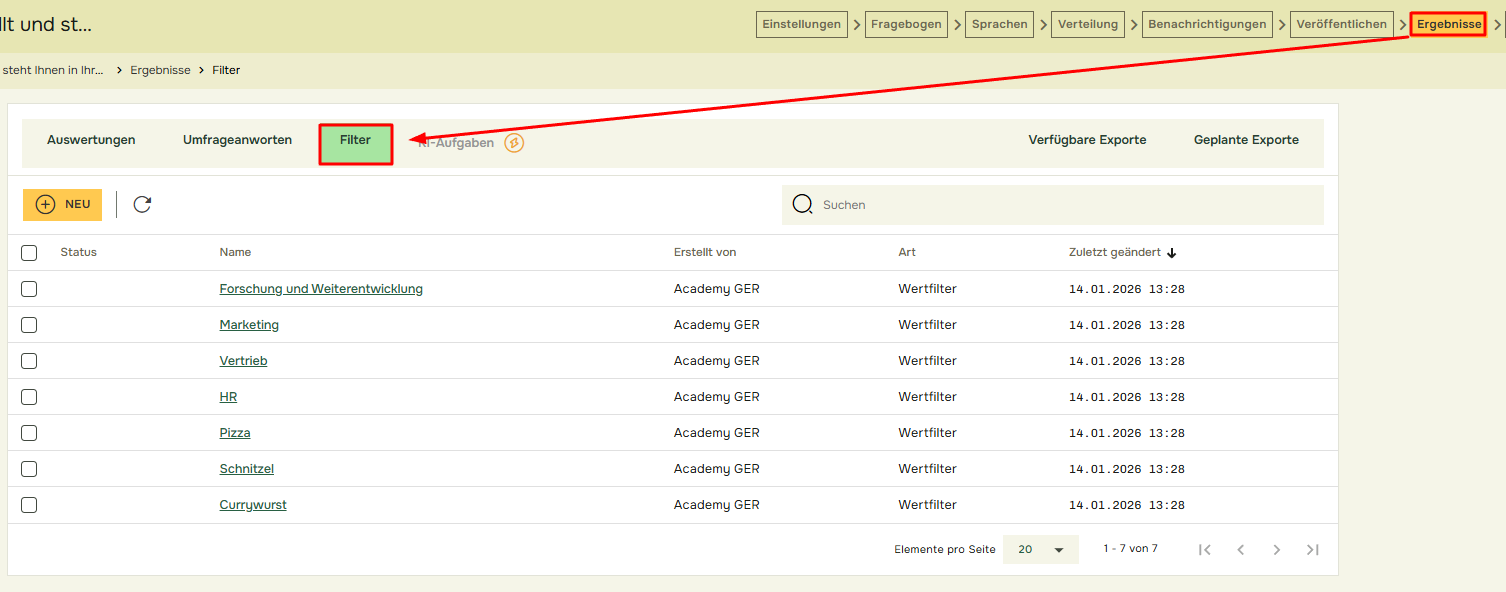This screenshot has width=1506, height=592.
Task: Open the Fragebogen step in workflow bar
Action: click(x=906, y=24)
